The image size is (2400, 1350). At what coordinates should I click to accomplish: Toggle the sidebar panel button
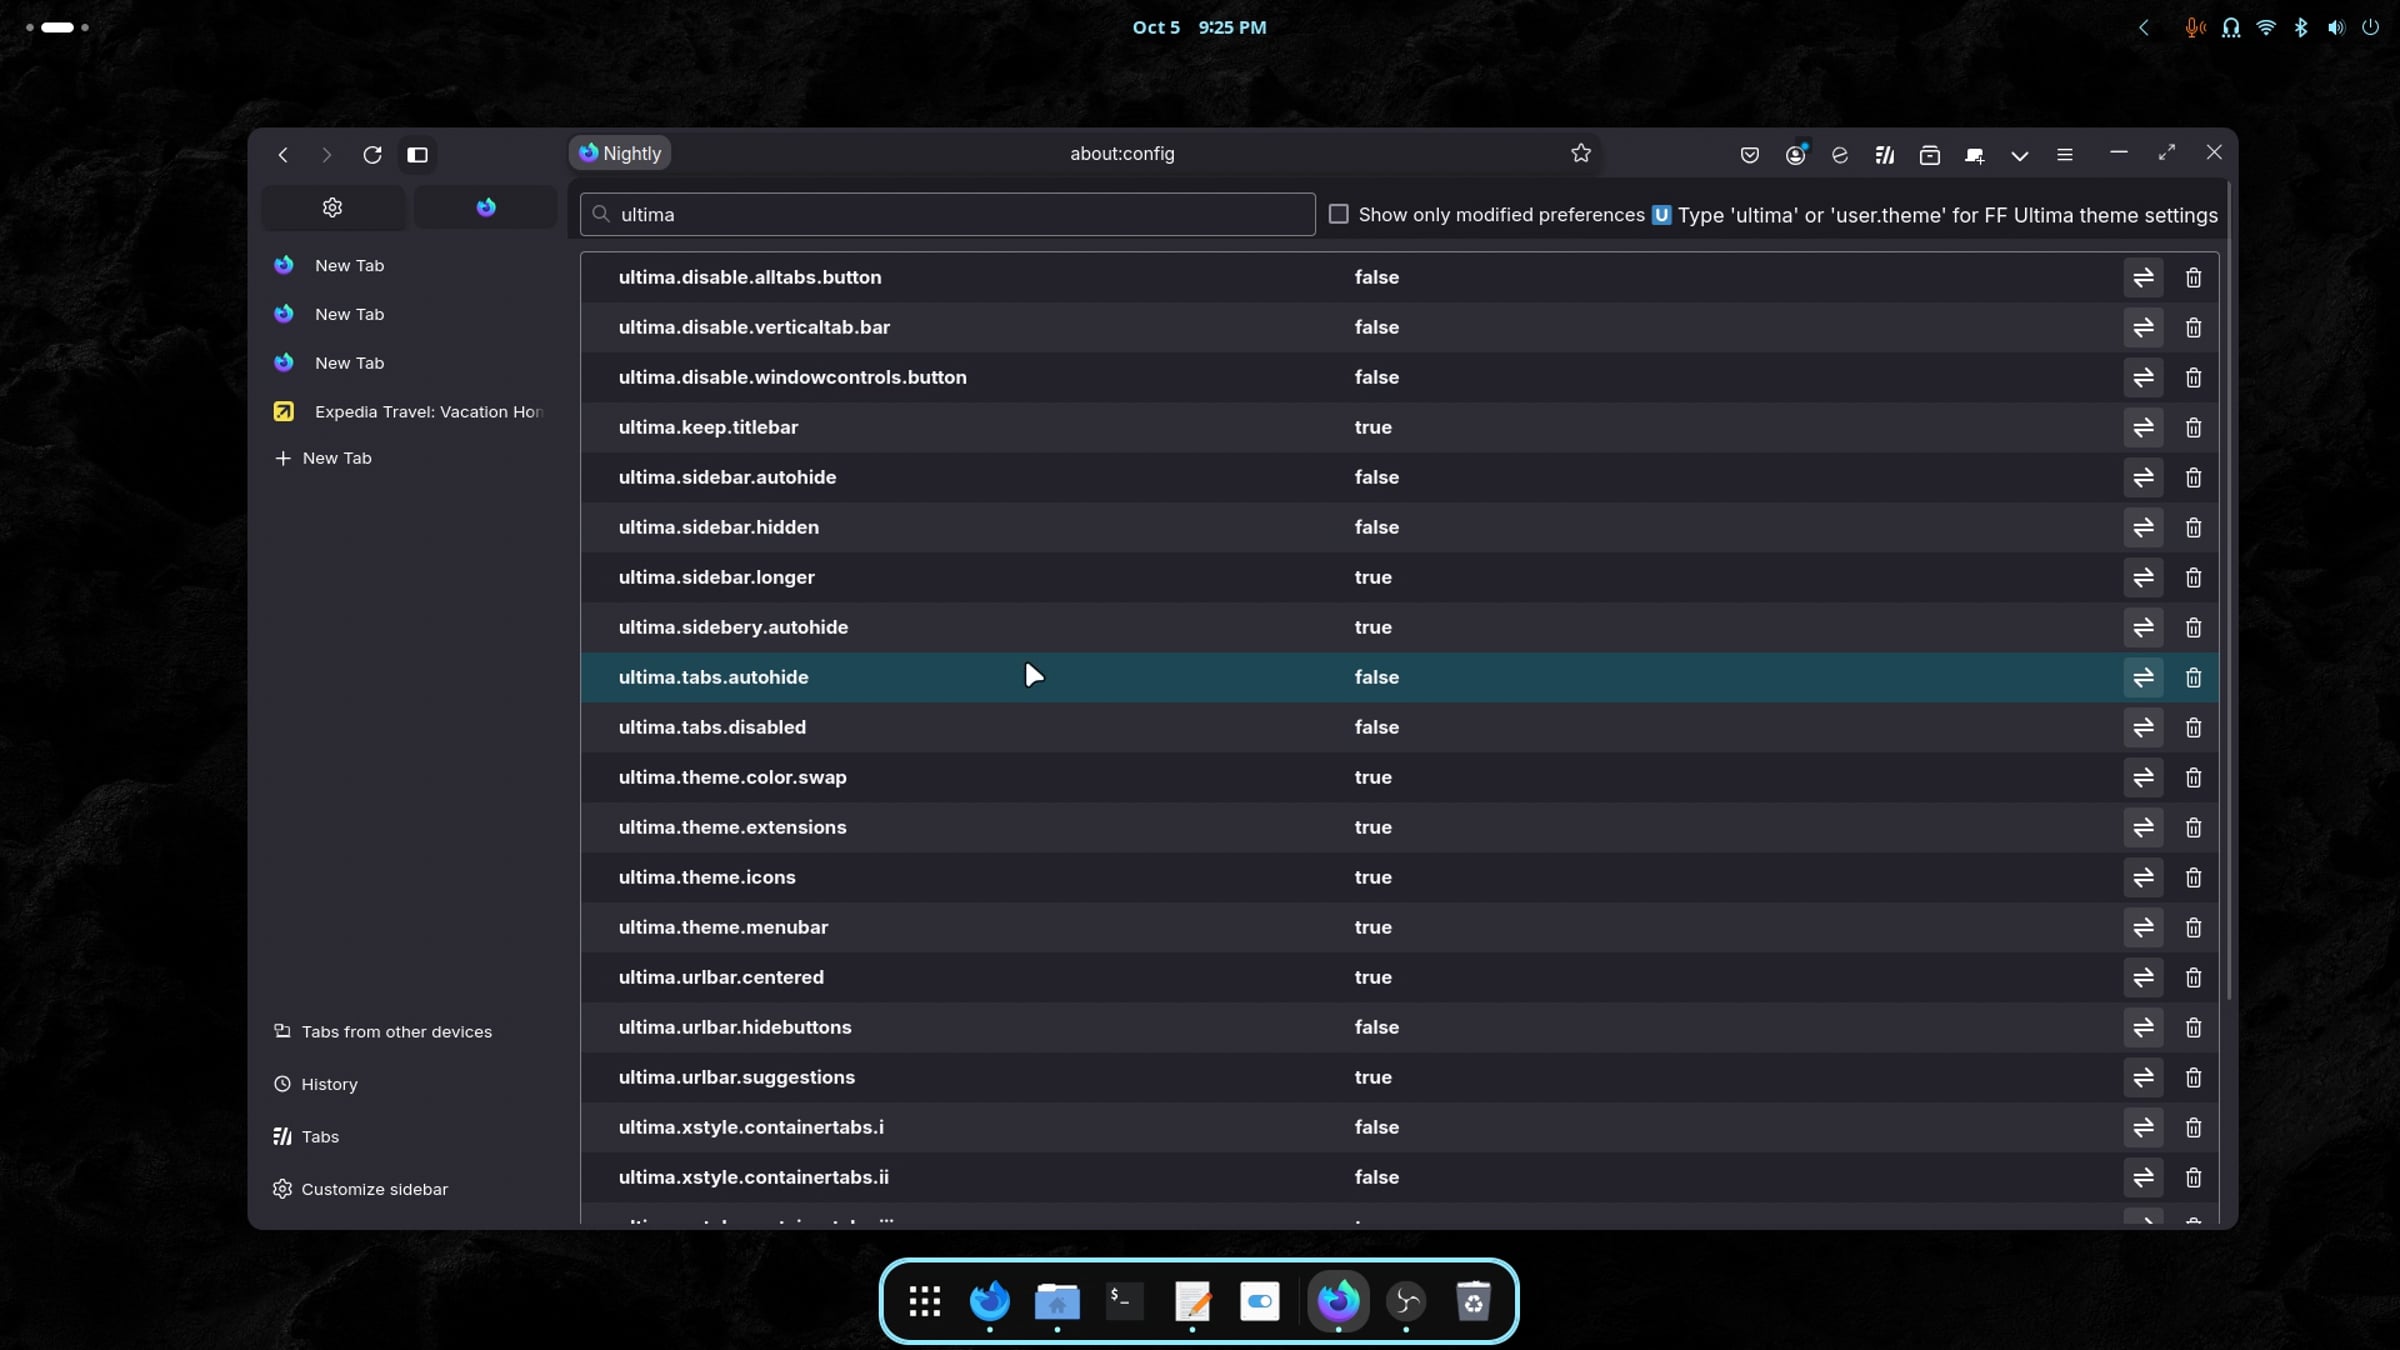pyautogui.click(x=417, y=154)
